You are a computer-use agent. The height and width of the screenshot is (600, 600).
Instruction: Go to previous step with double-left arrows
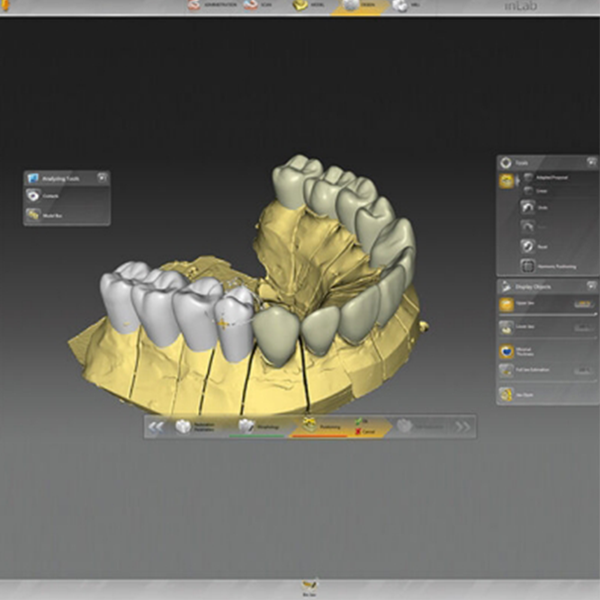click(x=156, y=426)
